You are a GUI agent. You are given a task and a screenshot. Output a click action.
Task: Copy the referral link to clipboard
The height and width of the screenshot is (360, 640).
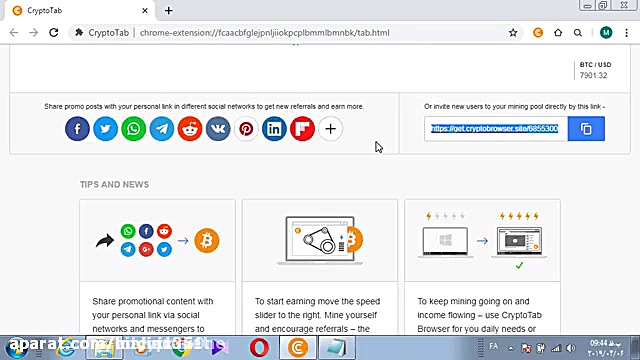pyautogui.click(x=586, y=129)
